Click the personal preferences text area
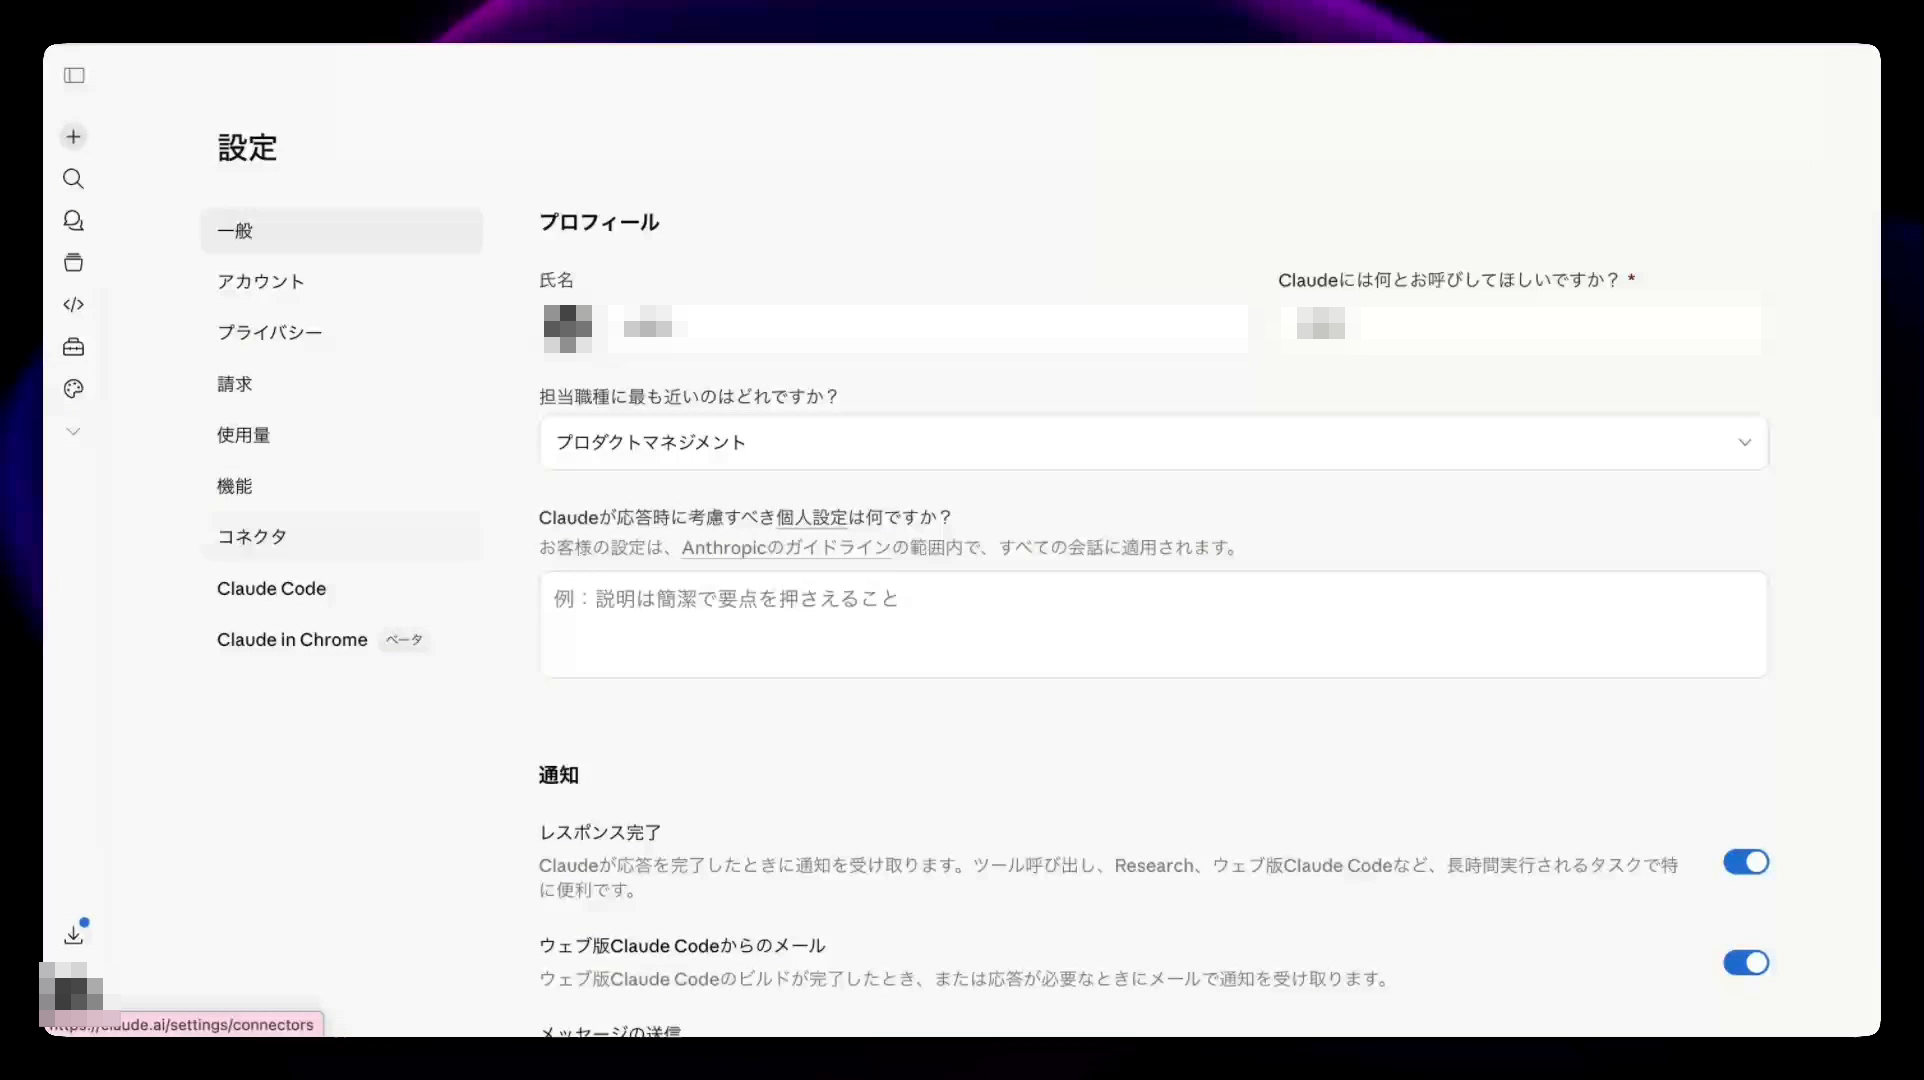1924x1080 pixels. point(1153,625)
